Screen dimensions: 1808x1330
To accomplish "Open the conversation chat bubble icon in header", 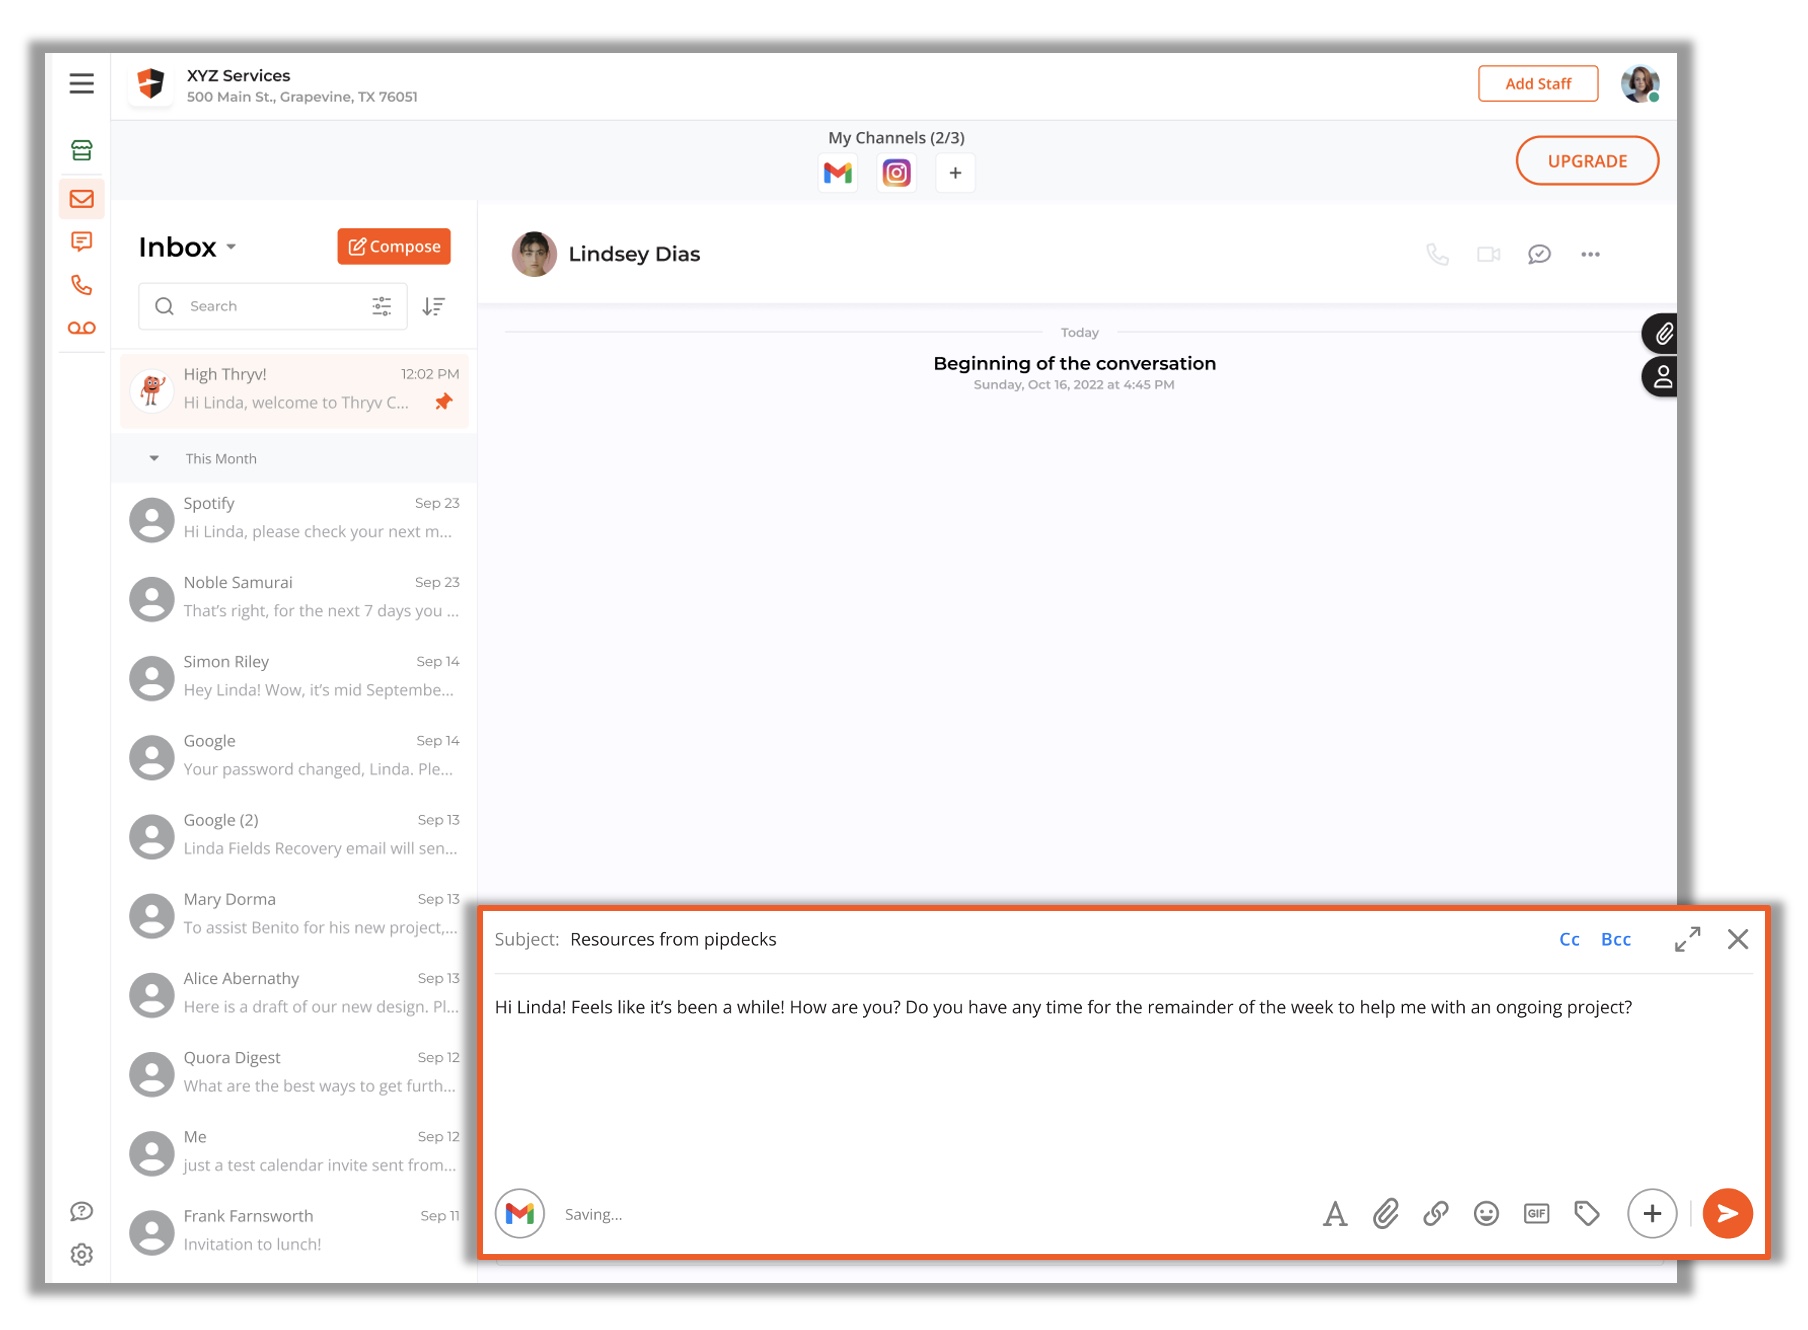I will tap(1539, 254).
